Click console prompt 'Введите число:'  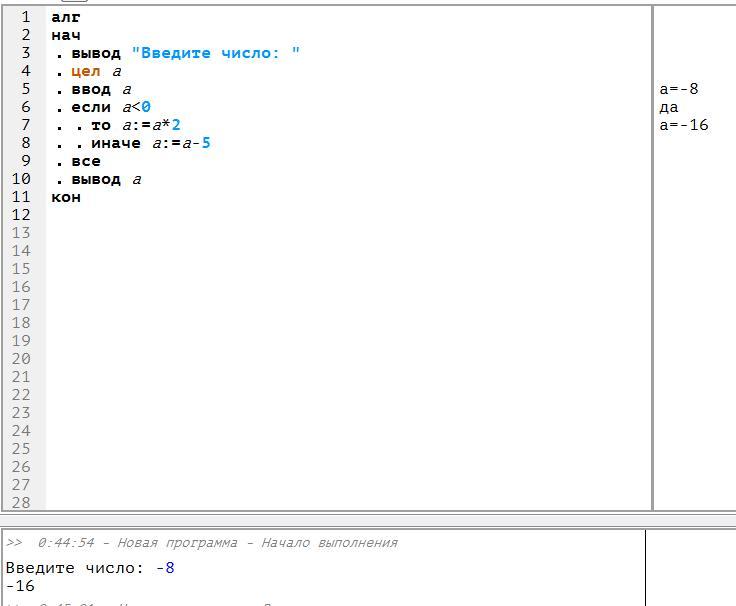75,568
